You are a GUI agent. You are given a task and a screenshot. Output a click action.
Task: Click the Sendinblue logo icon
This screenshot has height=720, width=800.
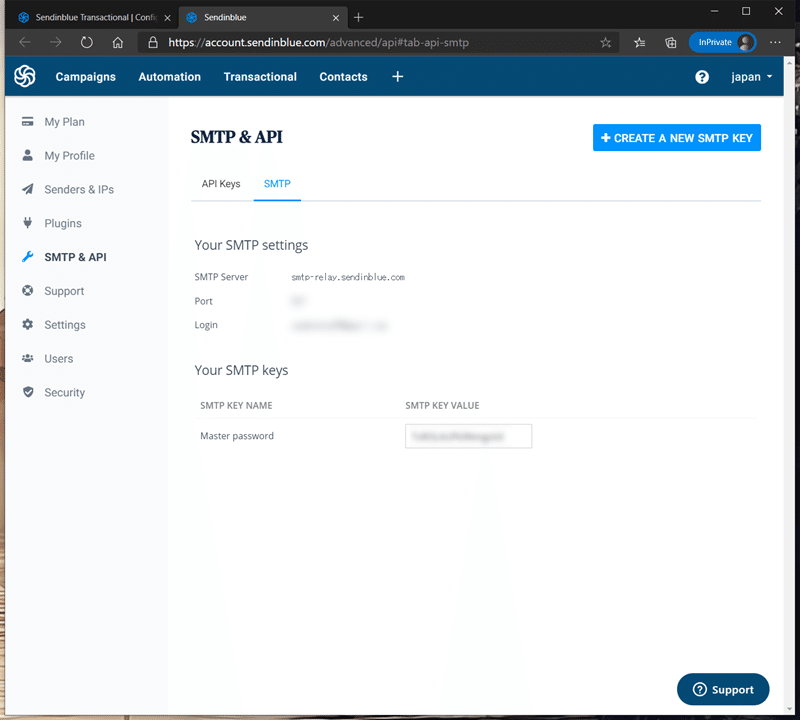coord(24,77)
